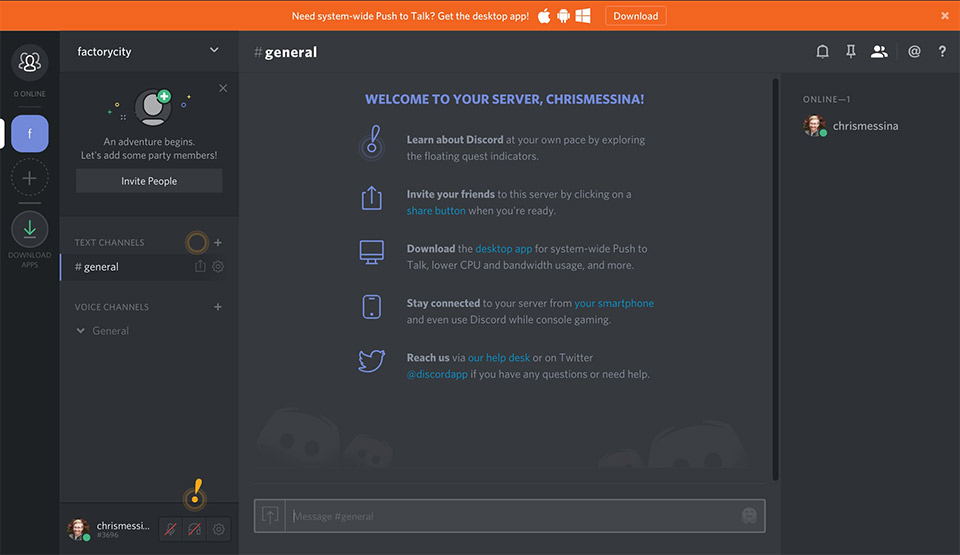Viewport: 960px width, 555px height.
Task: Select the factorycity server icon
Action: pos(29,134)
